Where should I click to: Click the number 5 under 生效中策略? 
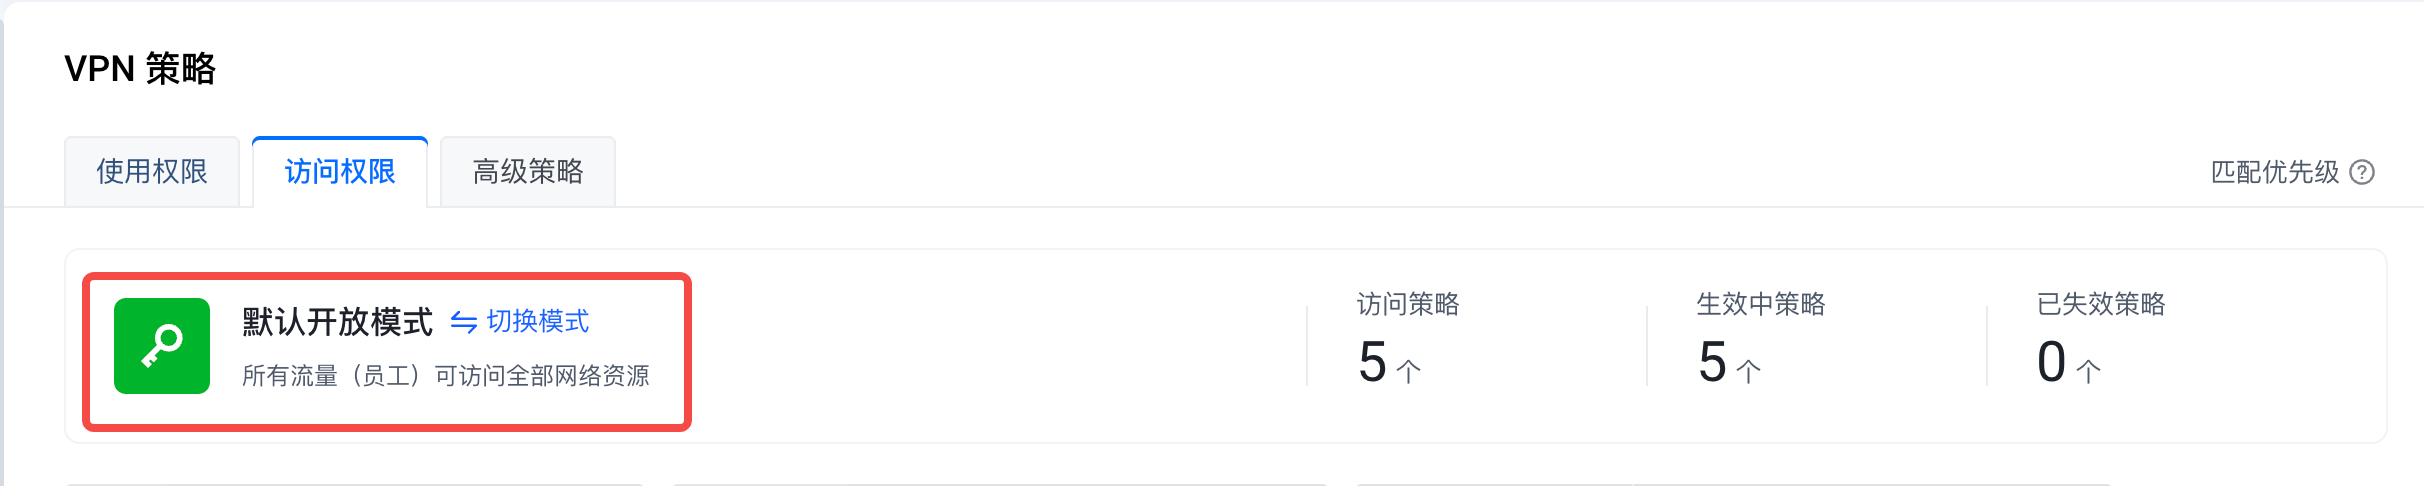(1713, 362)
